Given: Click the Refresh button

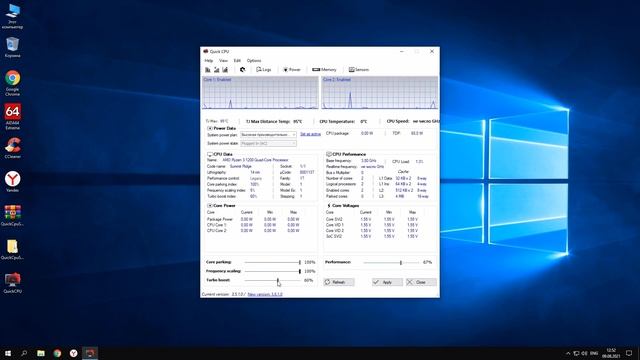Looking at the screenshot, I should (x=338, y=282).
